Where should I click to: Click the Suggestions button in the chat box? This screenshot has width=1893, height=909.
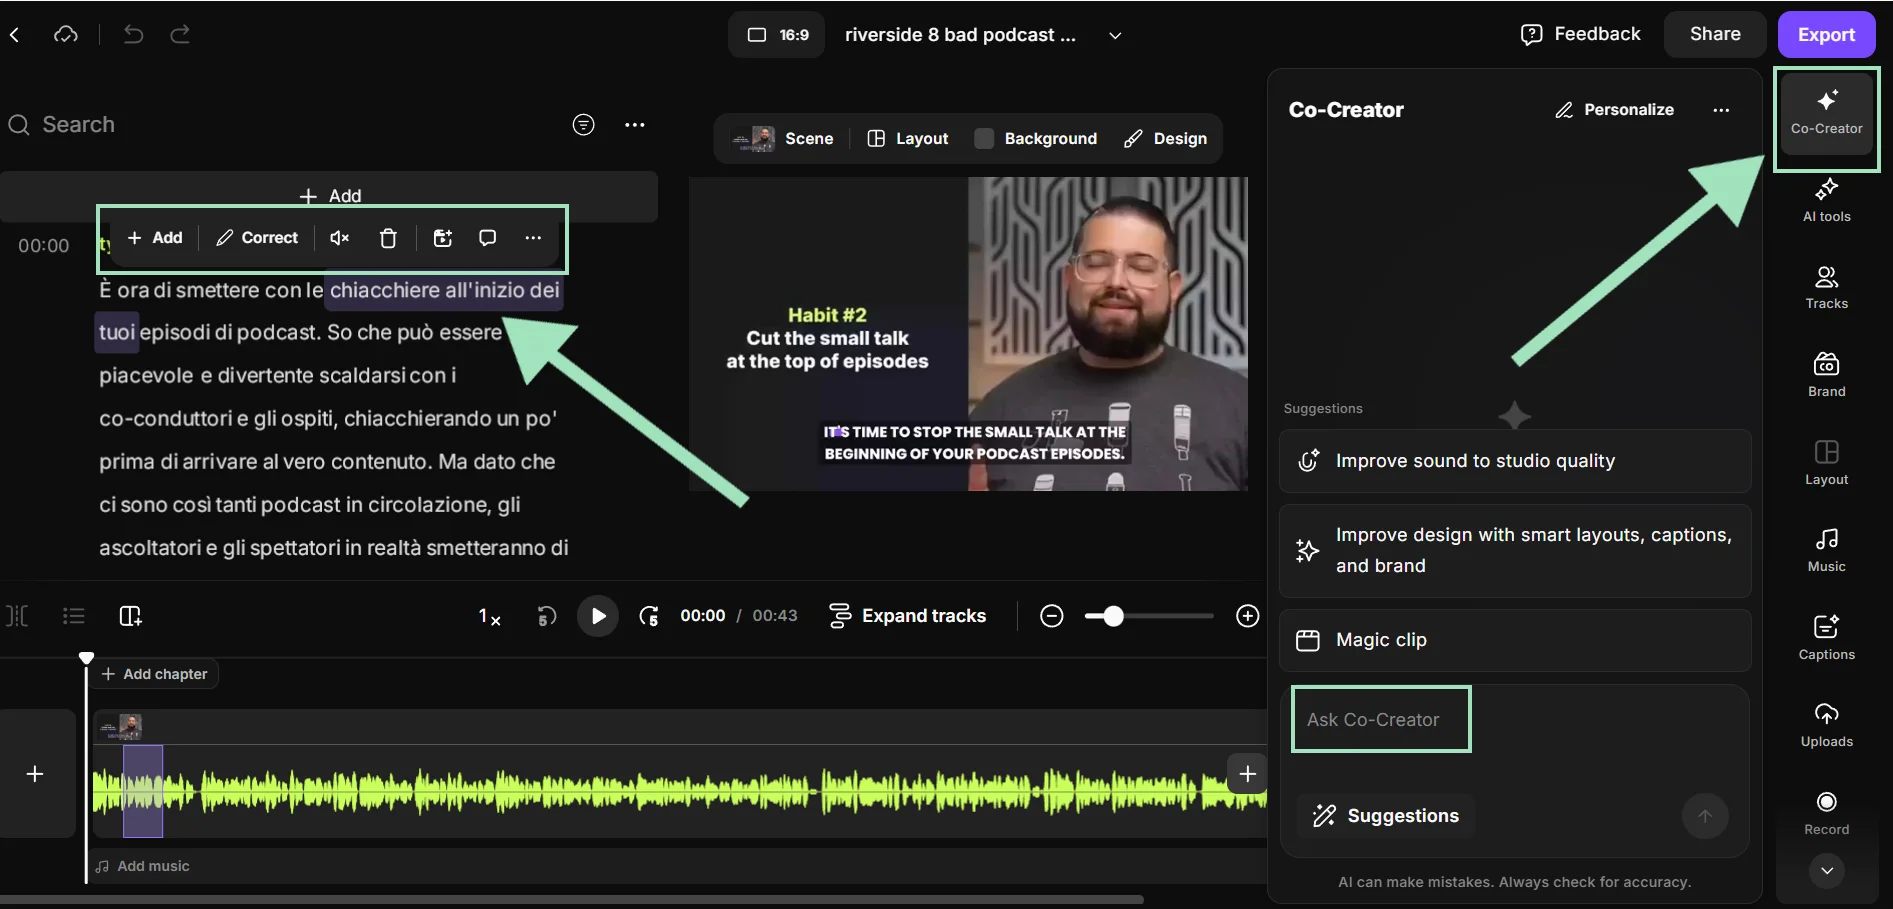click(x=1386, y=816)
